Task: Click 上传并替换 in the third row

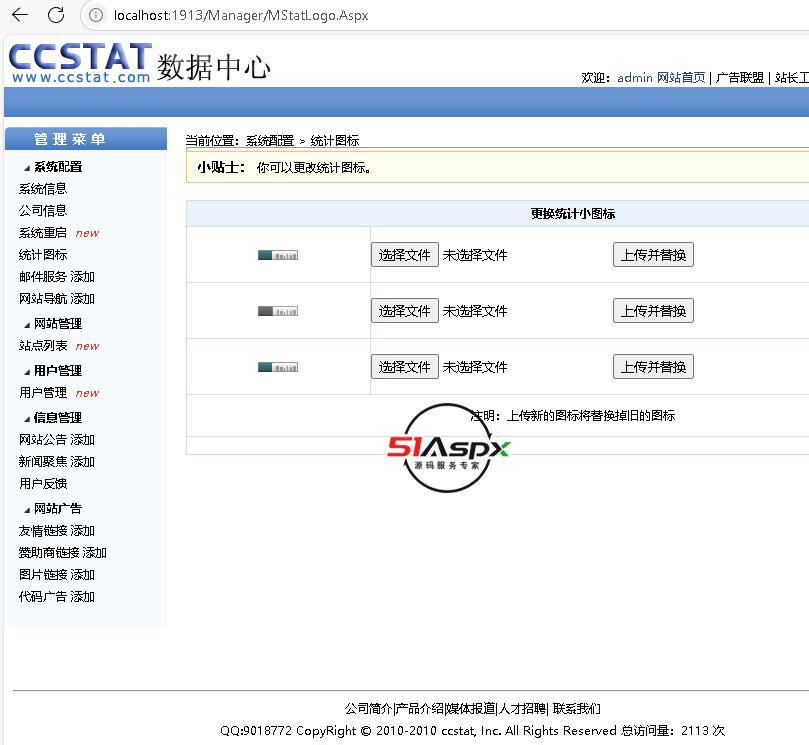Action: point(653,367)
